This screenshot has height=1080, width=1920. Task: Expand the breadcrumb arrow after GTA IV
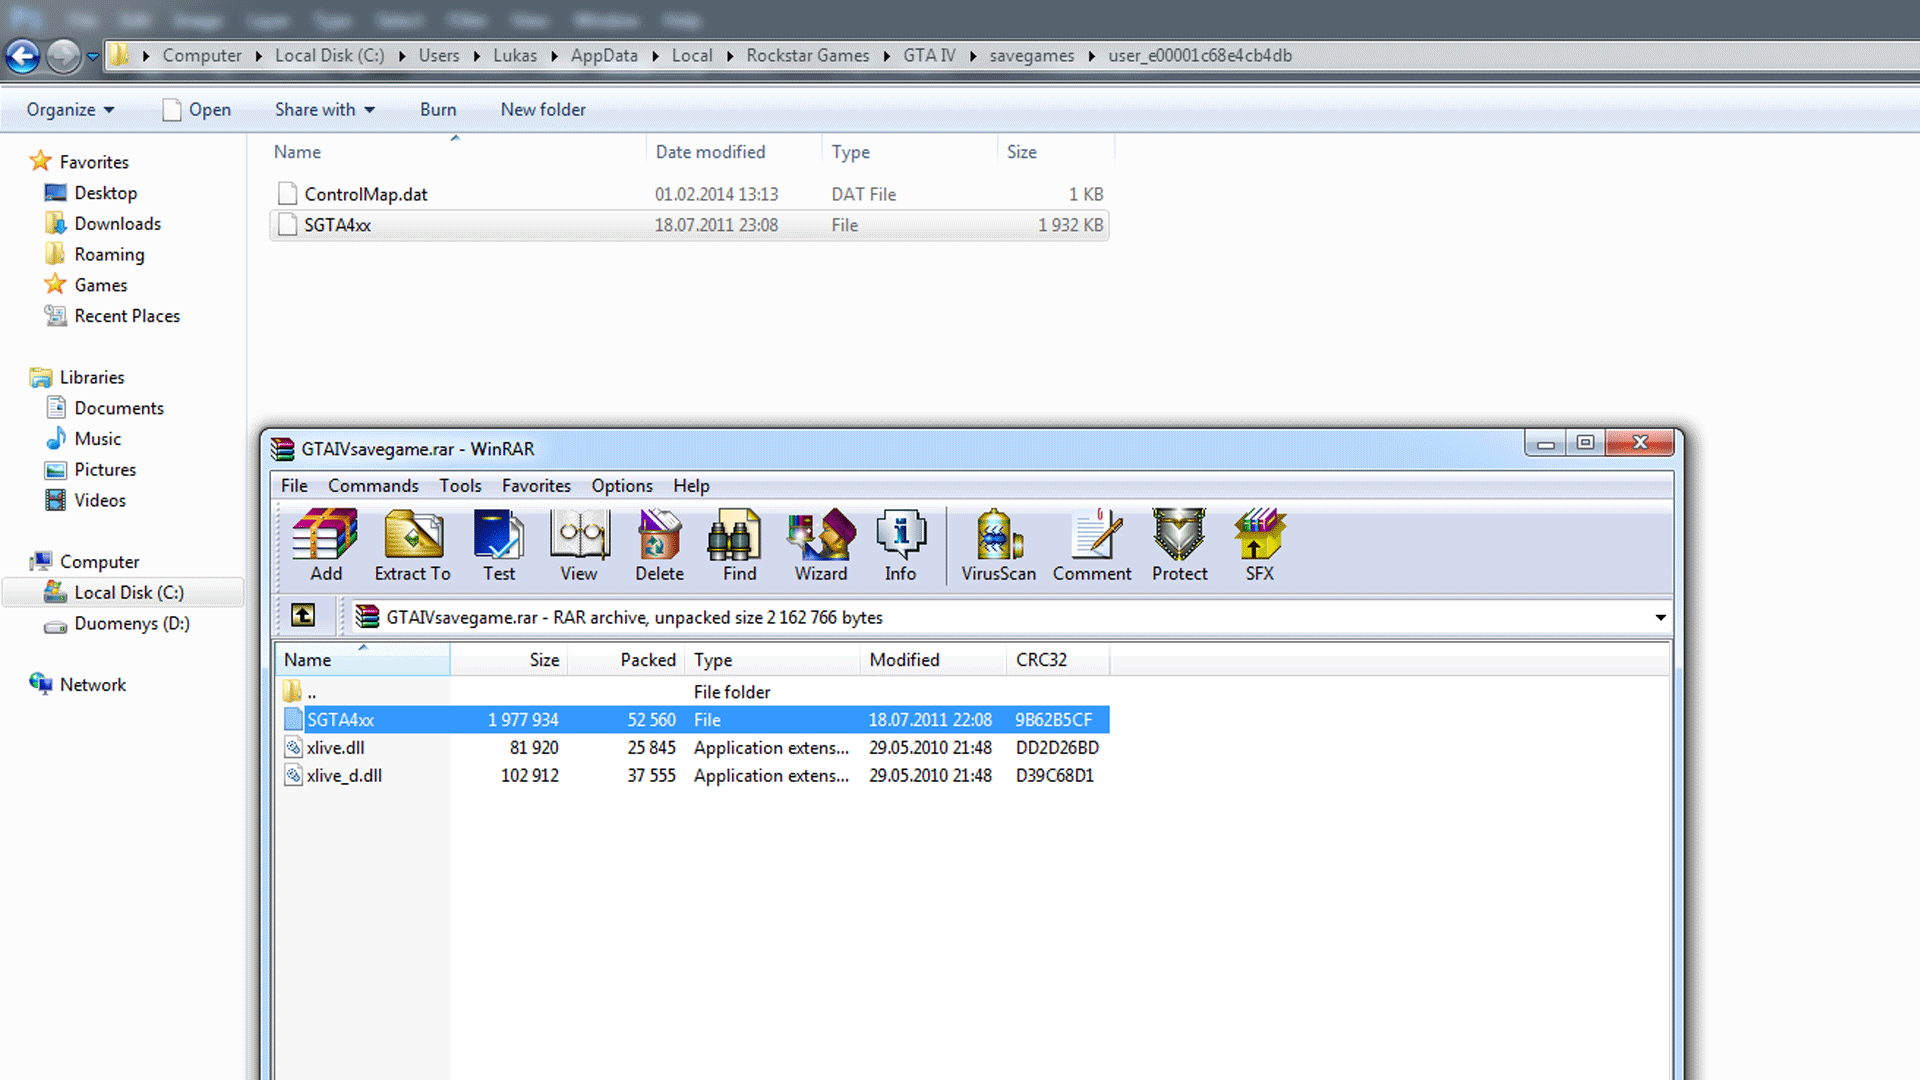click(972, 56)
